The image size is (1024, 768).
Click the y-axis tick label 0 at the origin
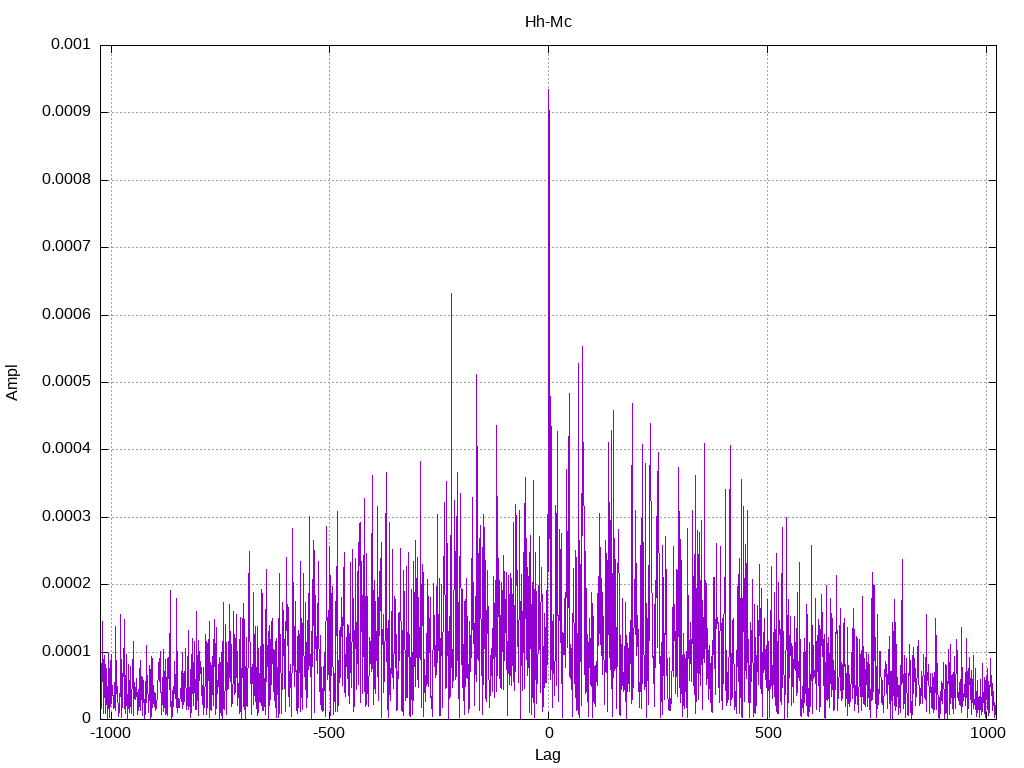(86, 718)
